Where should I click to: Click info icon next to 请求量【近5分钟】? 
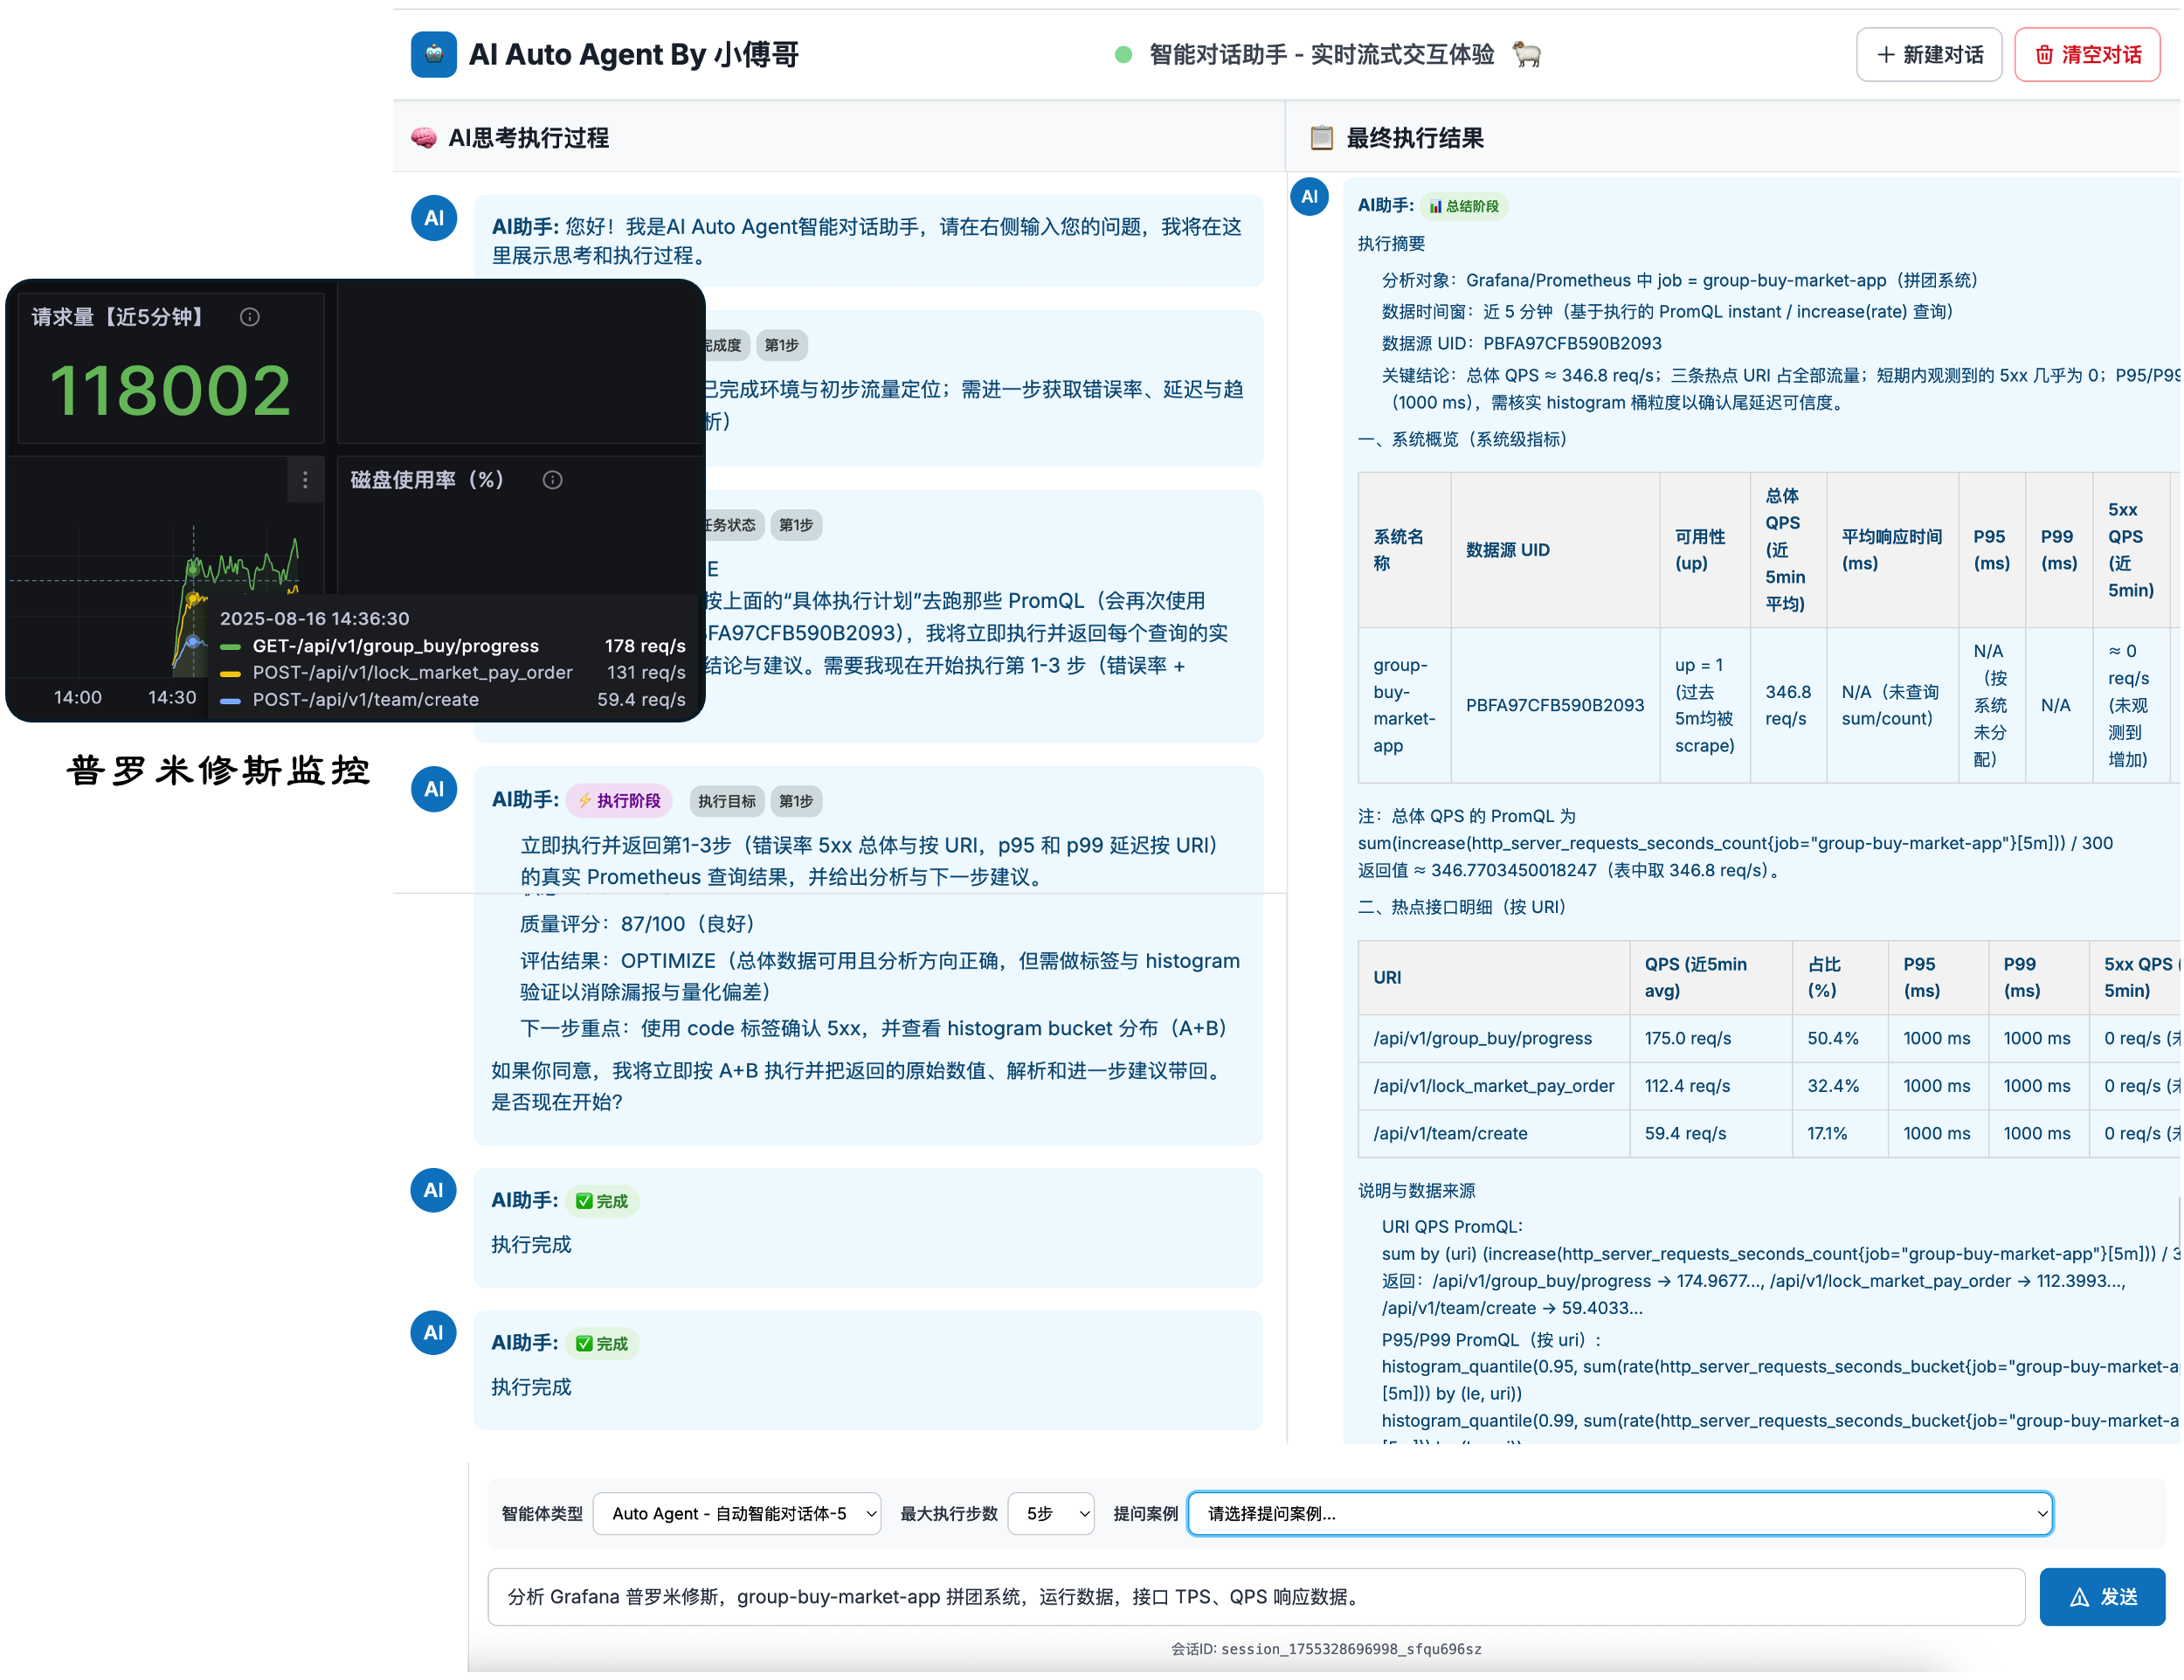250,317
